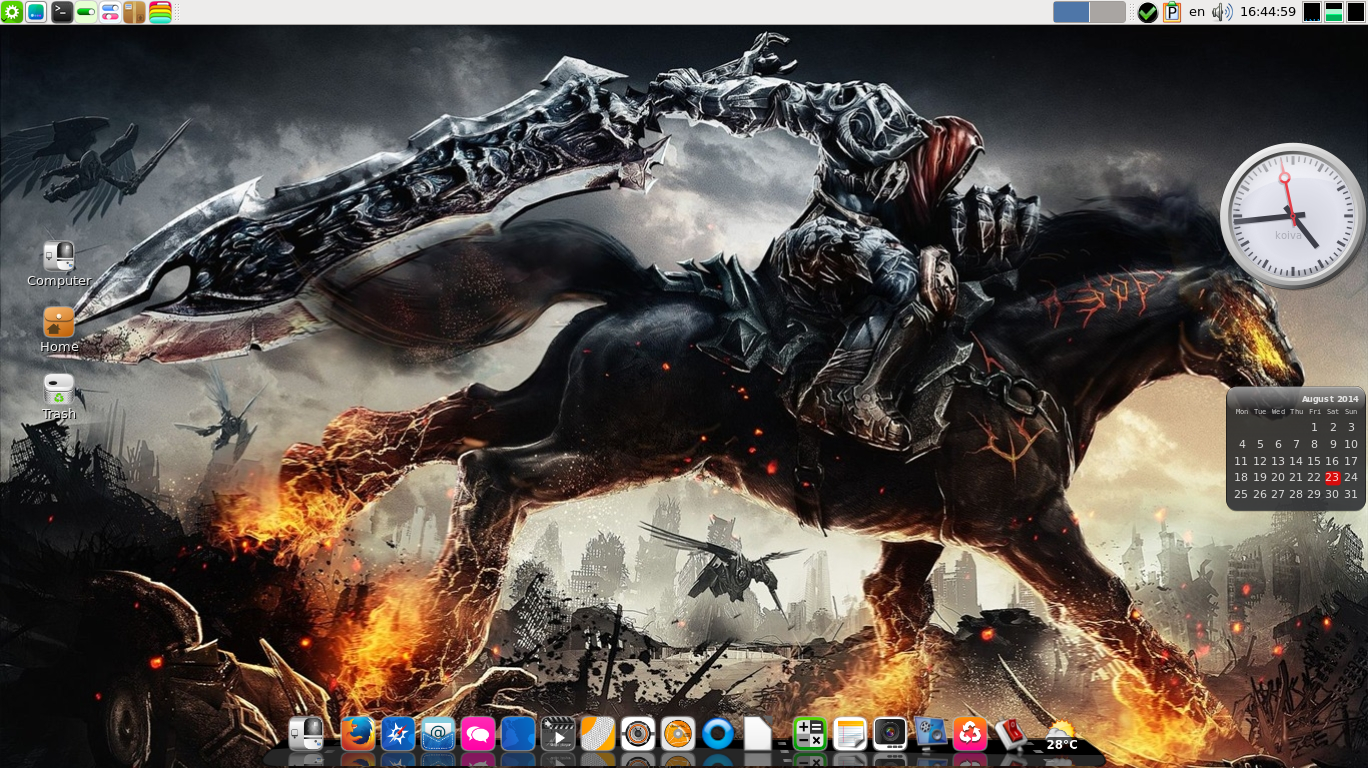Open the email client in dock
The height and width of the screenshot is (768, 1368).
pos(438,734)
